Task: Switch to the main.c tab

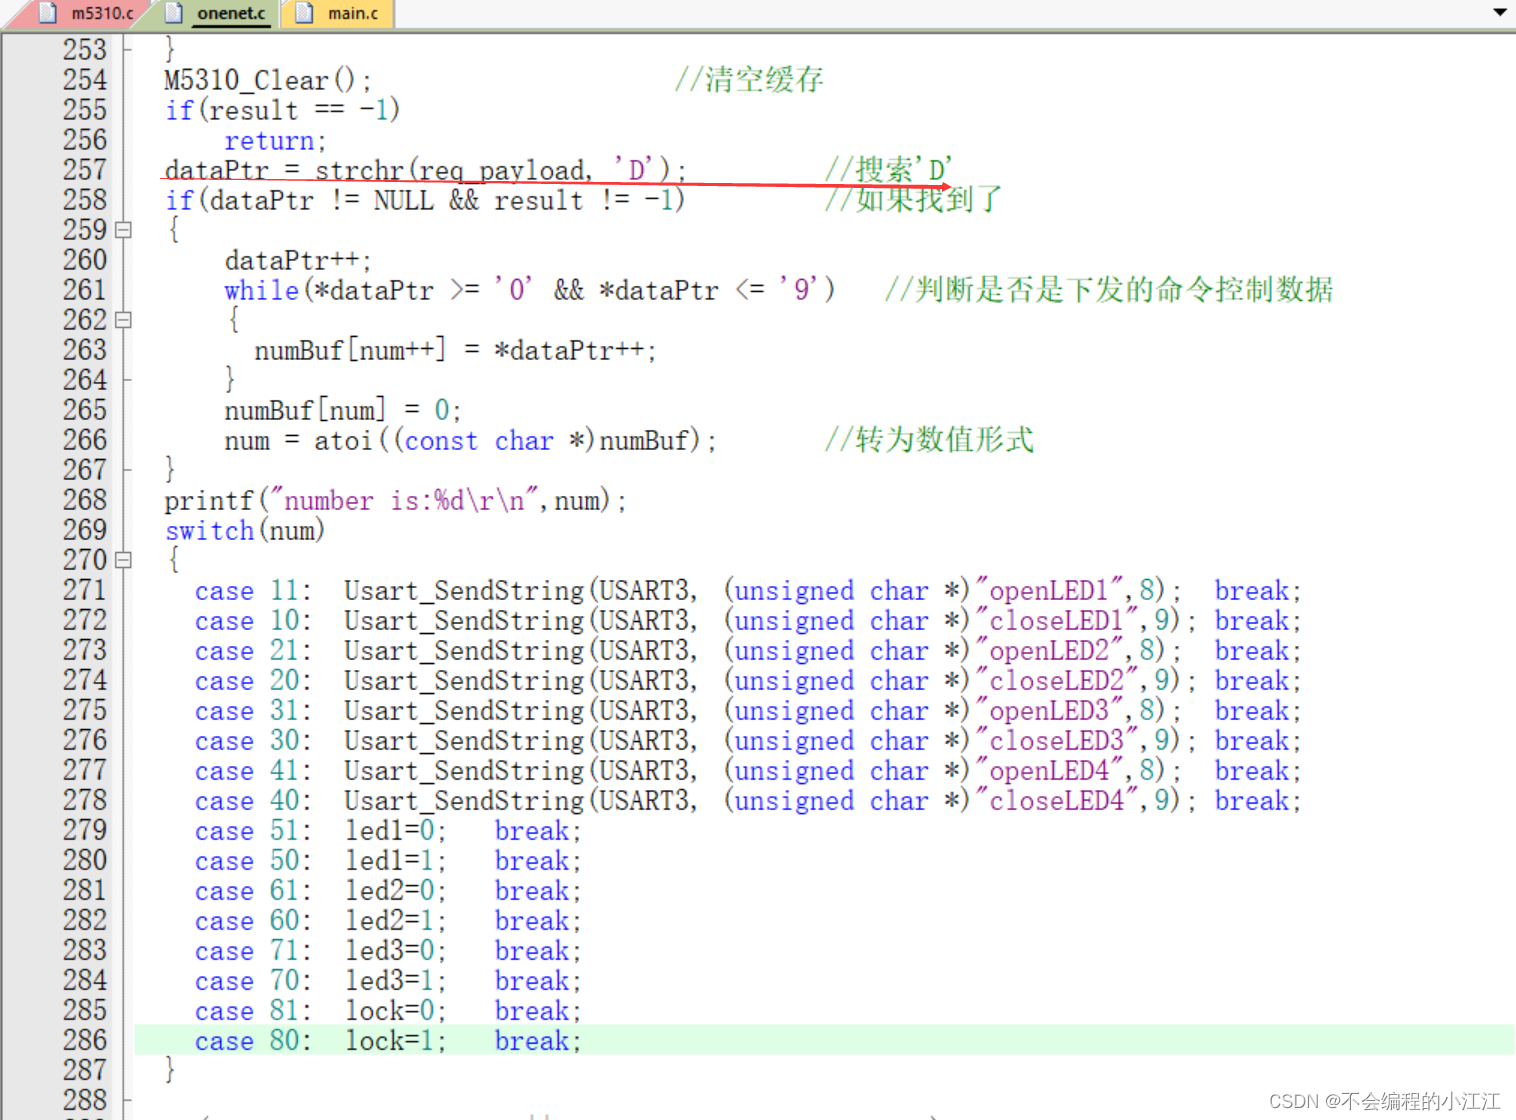Action: 340,13
